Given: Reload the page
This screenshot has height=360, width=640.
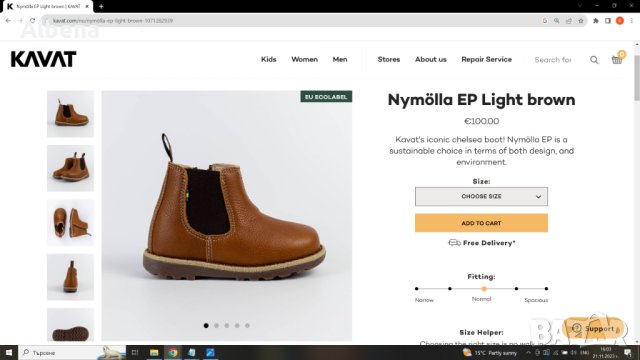Looking at the screenshot, I should click(x=32, y=20).
